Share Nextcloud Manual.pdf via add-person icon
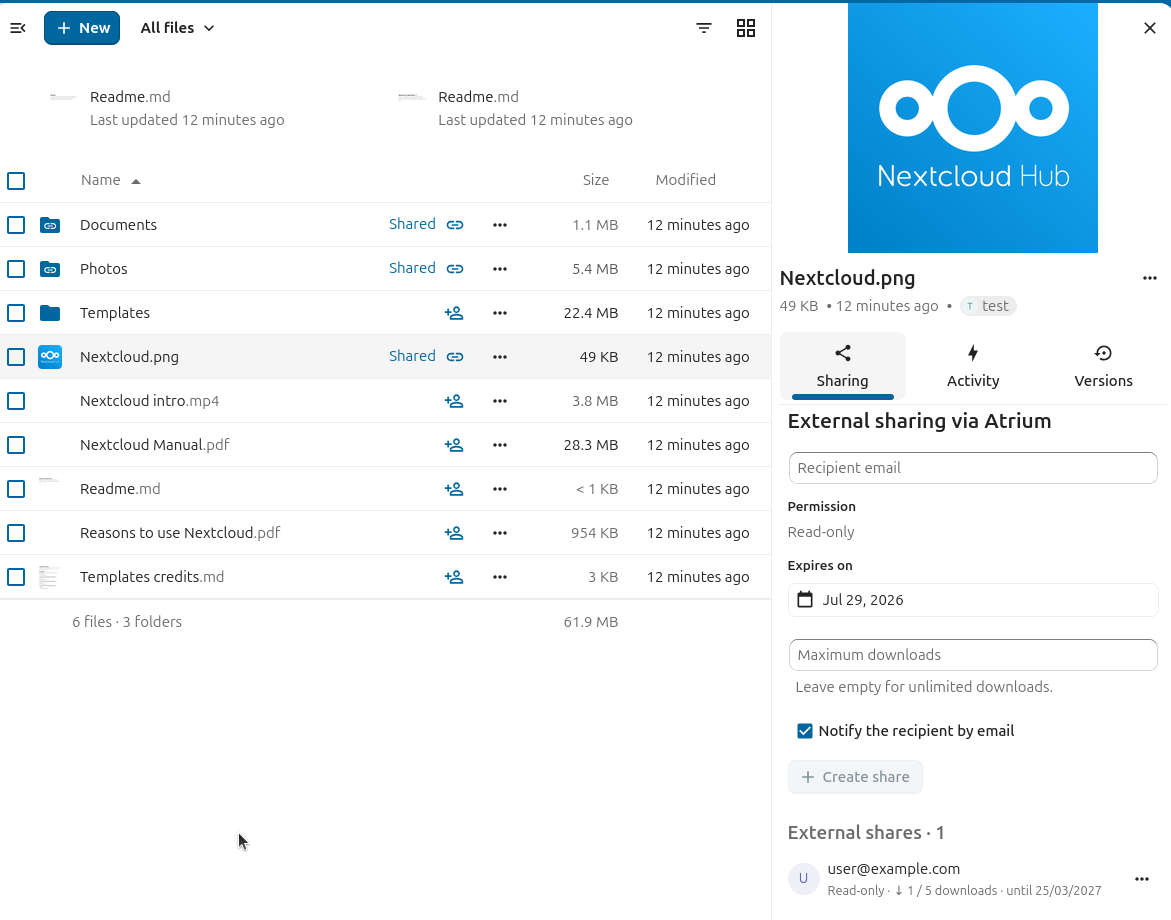Viewport: 1171px width, 920px height. click(x=454, y=445)
